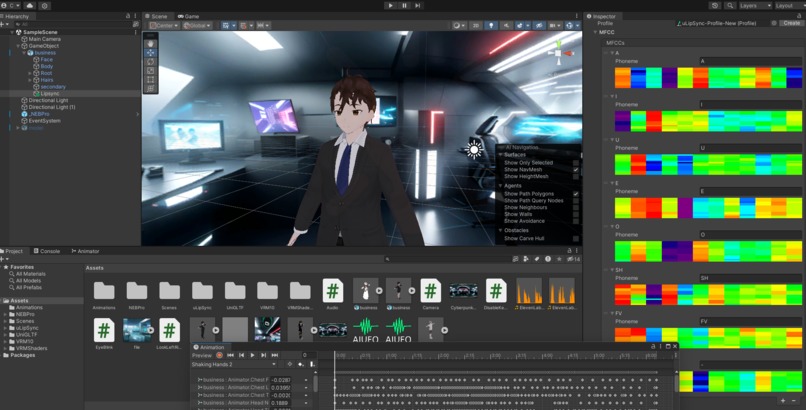Select the Hand (View) tool in Scene
The height and width of the screenshot is (410, 806).
150,44
